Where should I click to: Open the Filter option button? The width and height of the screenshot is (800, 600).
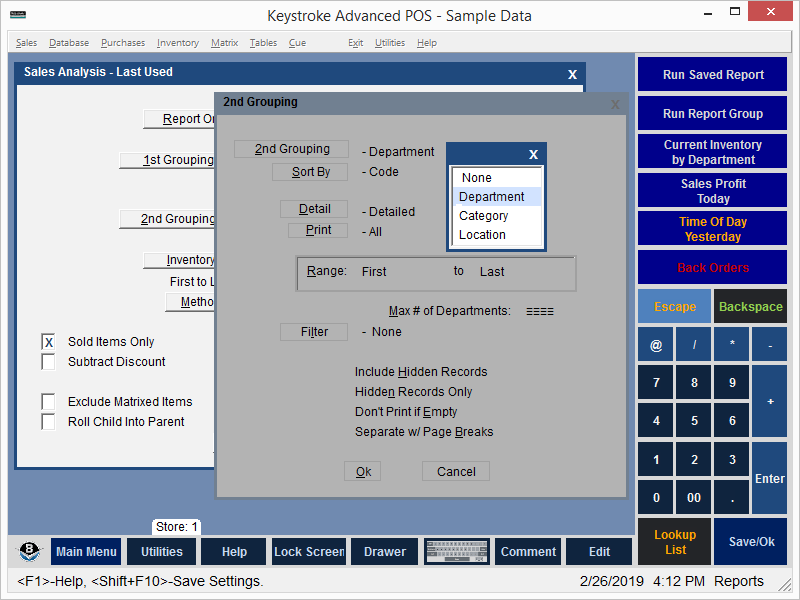(x=314, y=332)
